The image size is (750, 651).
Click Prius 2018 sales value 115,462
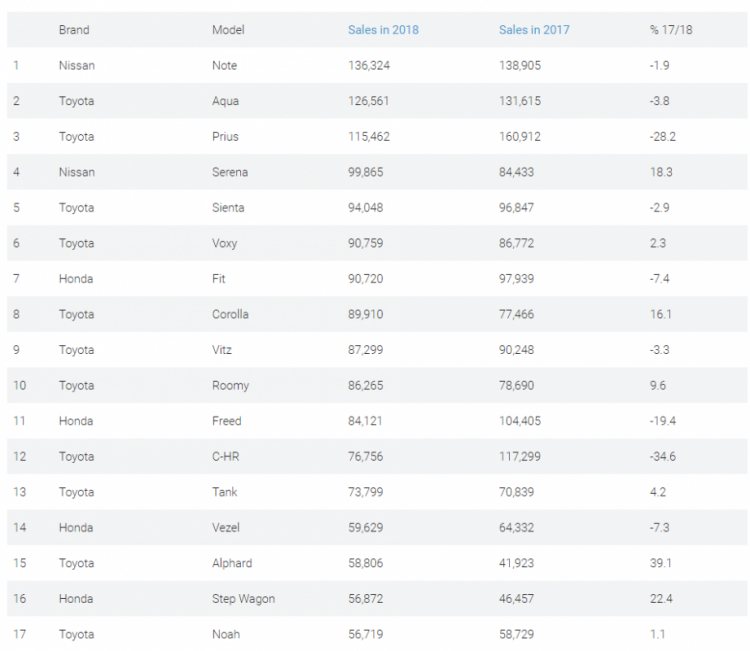pos(369,136)
